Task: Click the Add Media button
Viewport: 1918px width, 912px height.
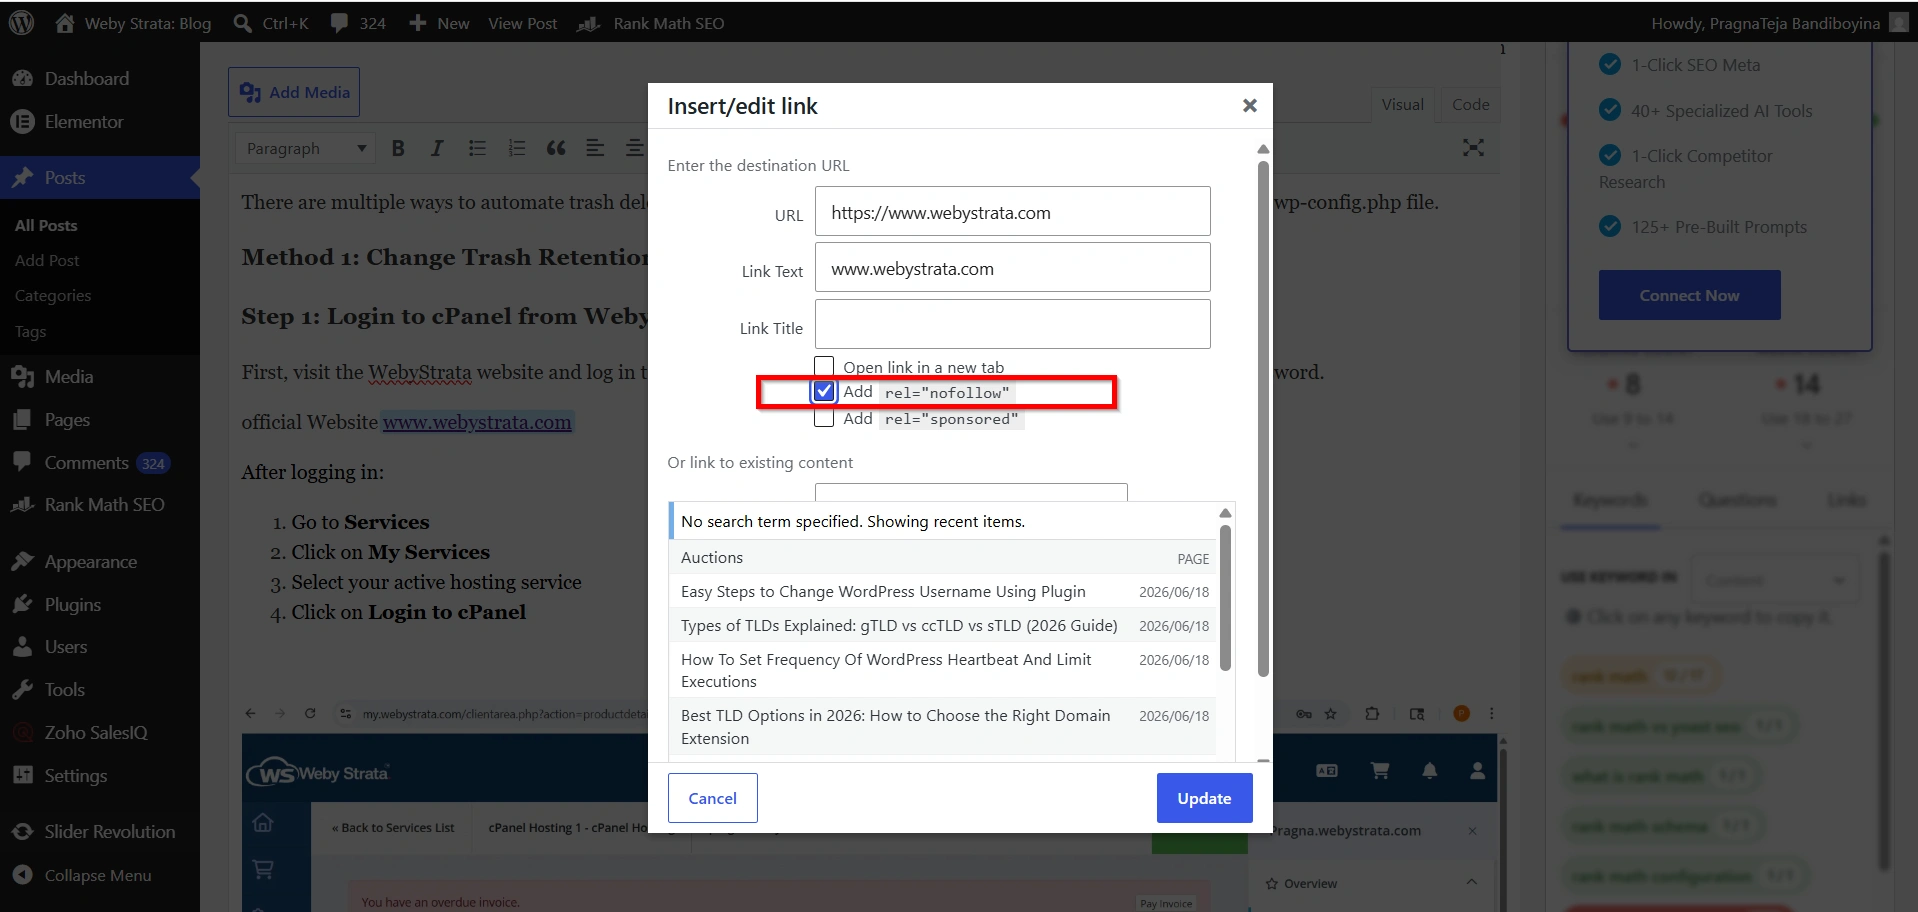Action: [x=294, y=92]
